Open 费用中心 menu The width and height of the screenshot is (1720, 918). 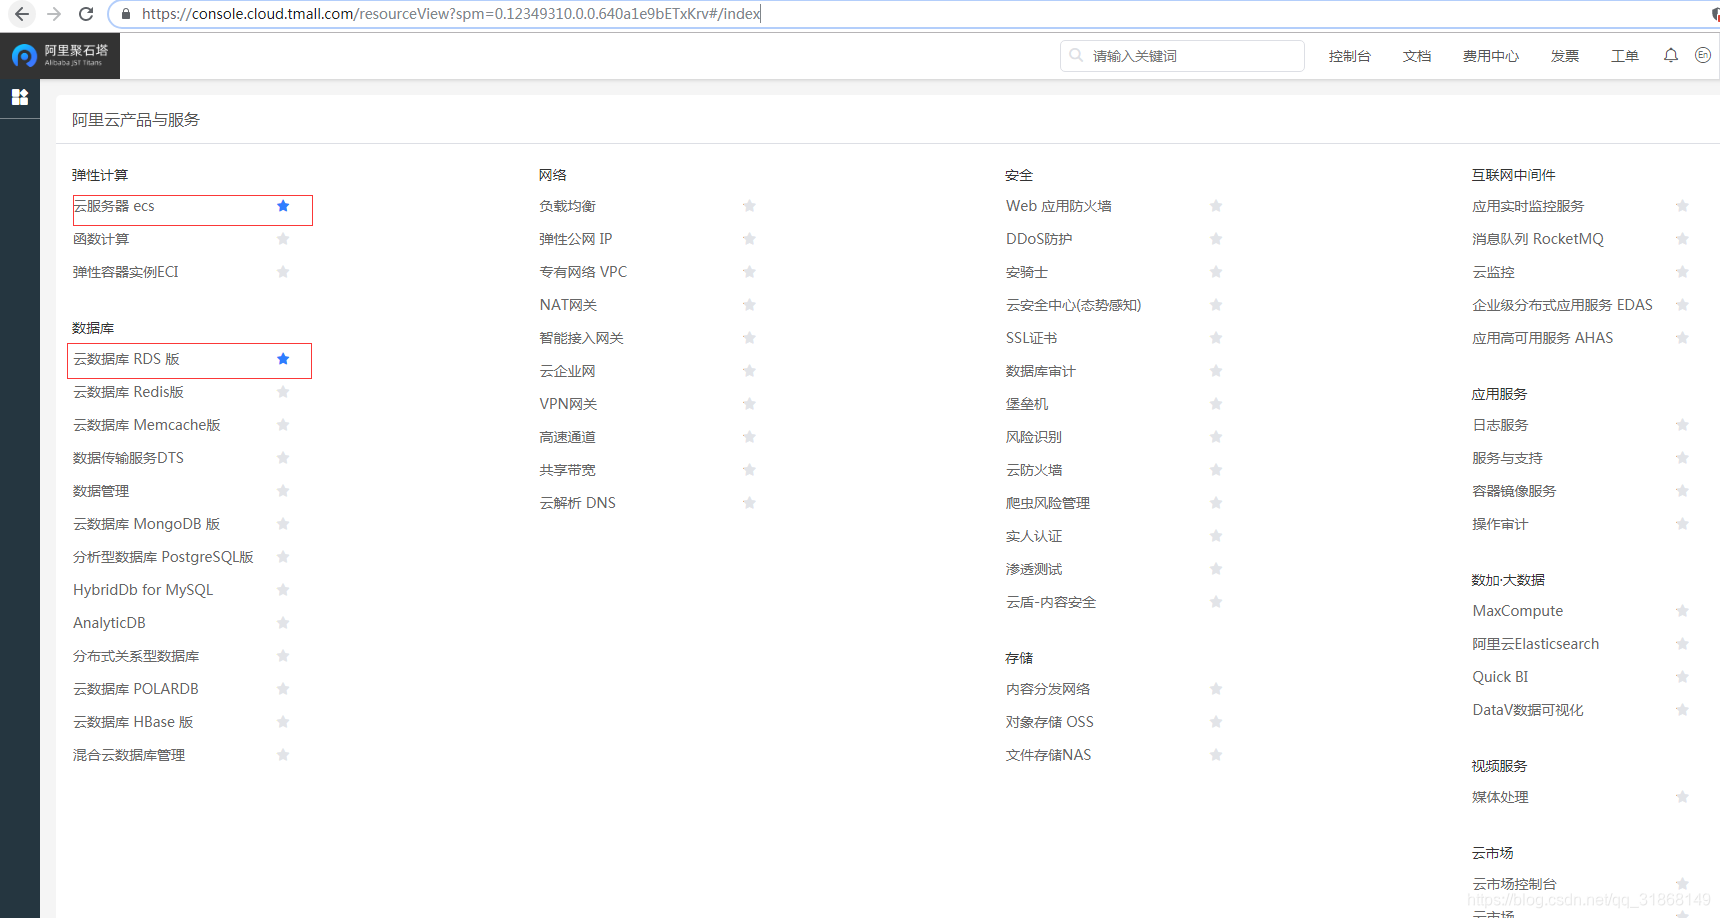tap(1490, 56)
